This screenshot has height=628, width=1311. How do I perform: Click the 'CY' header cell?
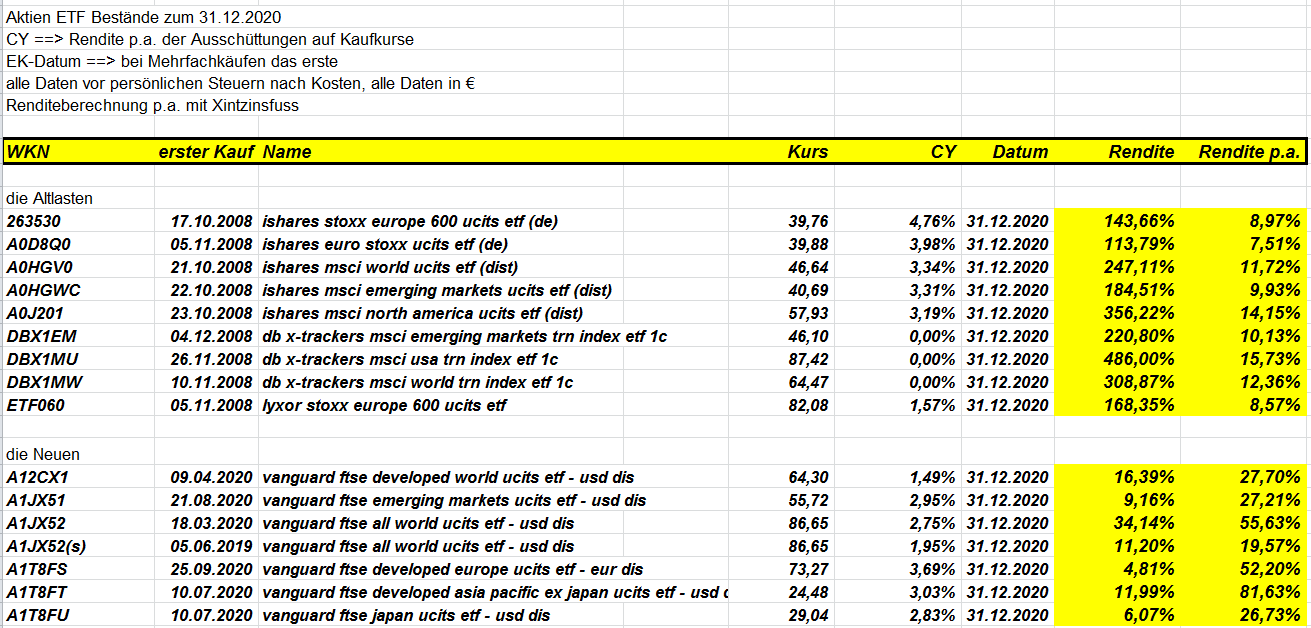click(x=943, y=152)
